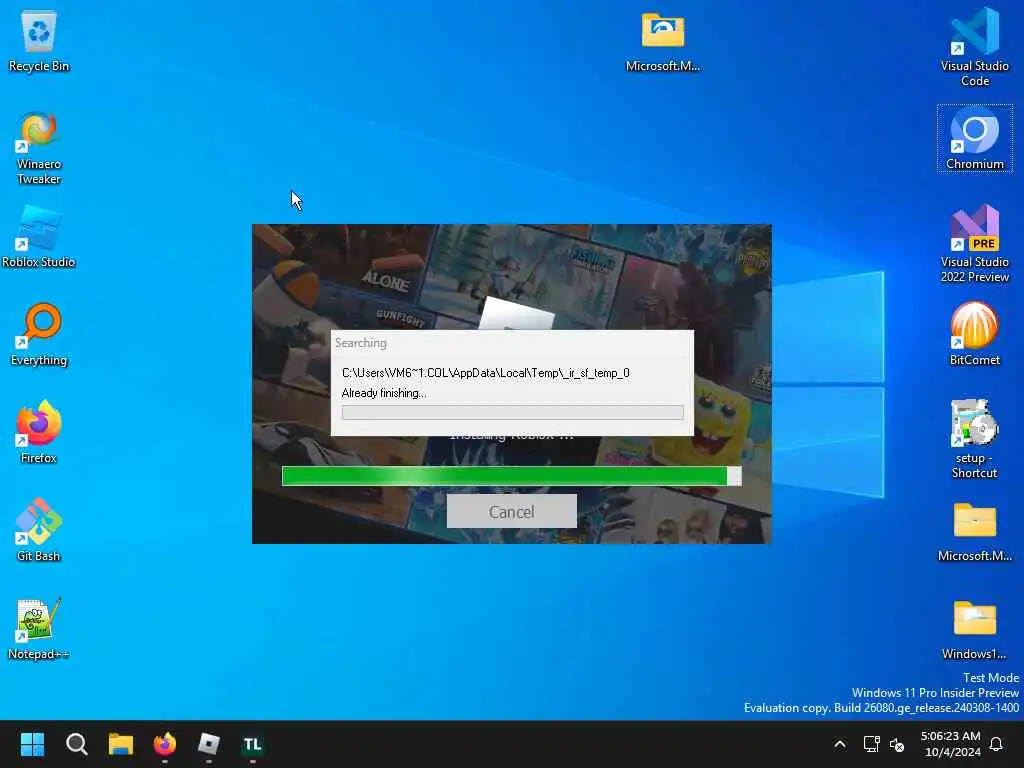Image resolution: width=1024 pixels, height=768 pixels.
Task: Open the taskbar clock and date
Action: pyautogui.click(x=950, y=744)
